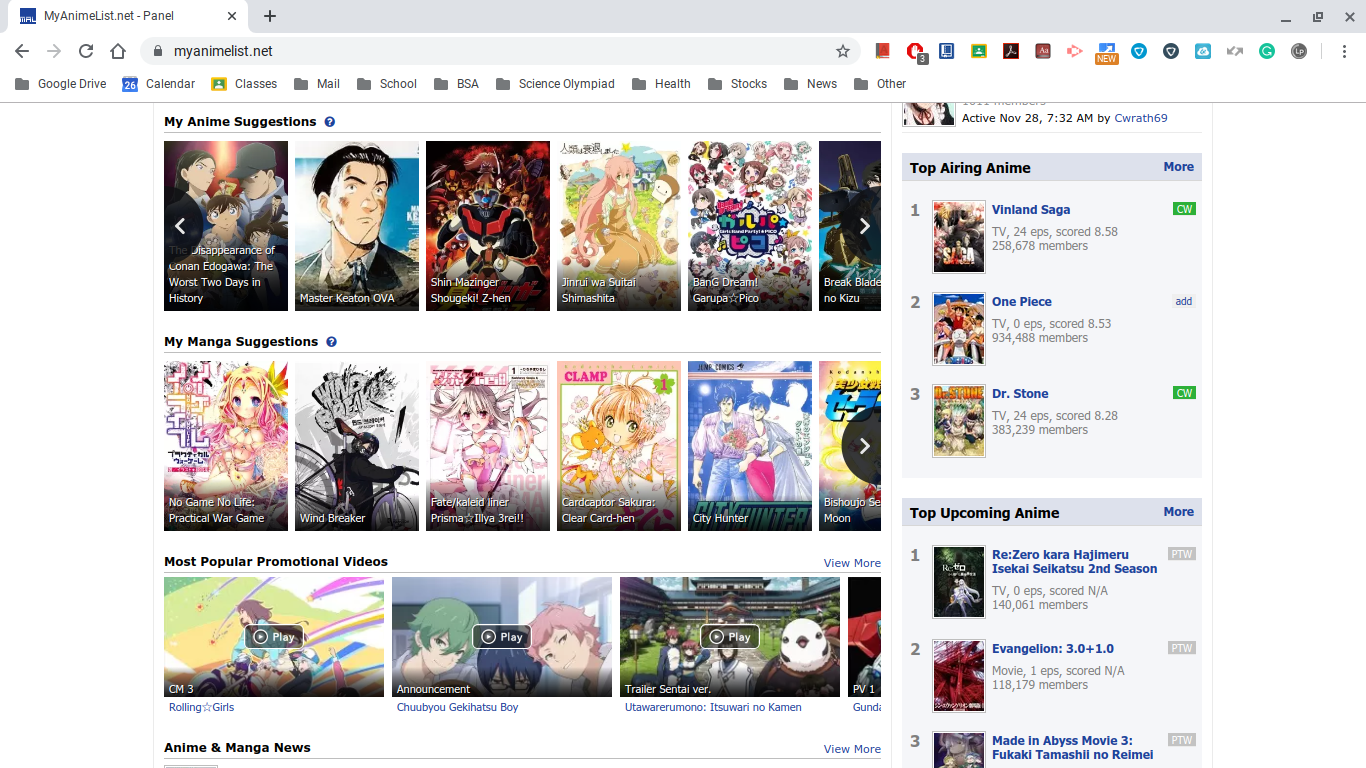Image resolution: width=1366 pixels, height=768 pixels.
Task: Open Evangelion: 3.0+1.0 title link
Action: tap(1052, 649)
